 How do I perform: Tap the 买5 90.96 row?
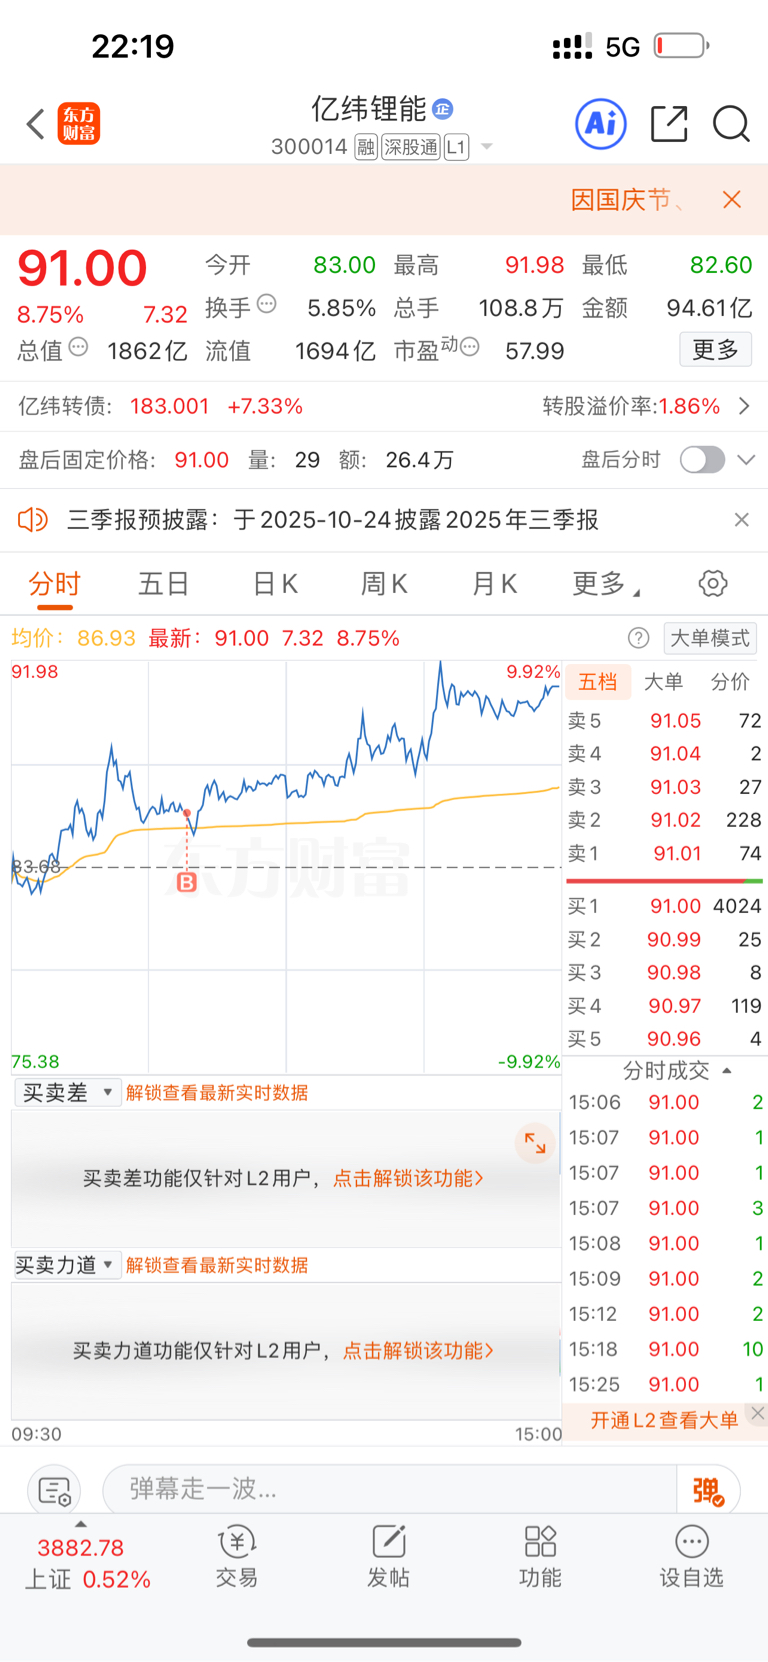(664, 1039)
